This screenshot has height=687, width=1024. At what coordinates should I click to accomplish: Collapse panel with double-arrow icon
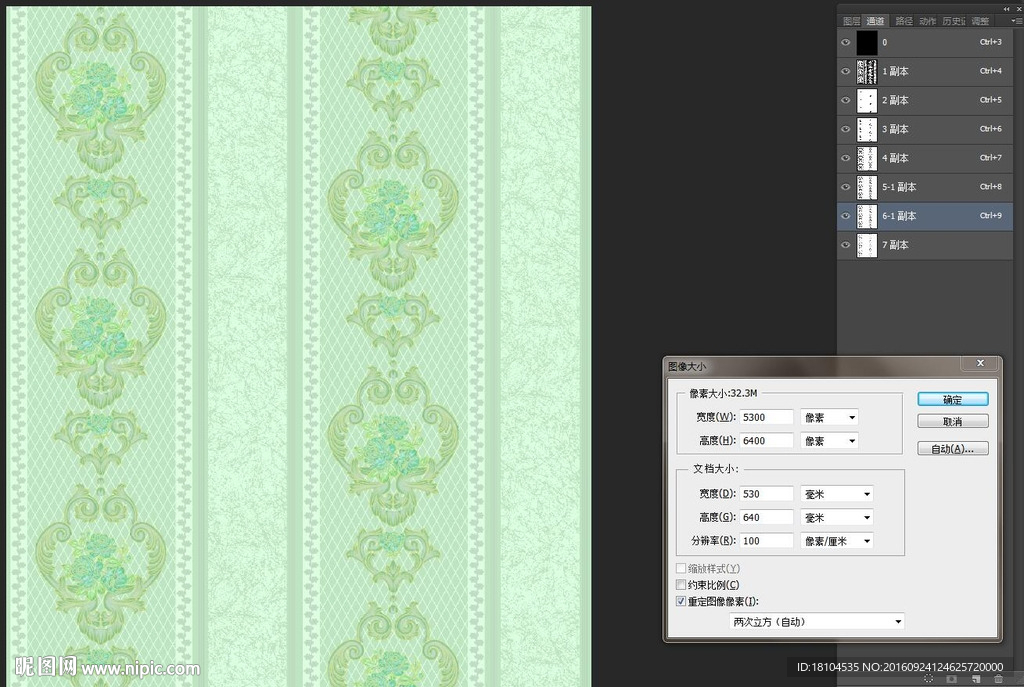click(x=1007, y=8)
